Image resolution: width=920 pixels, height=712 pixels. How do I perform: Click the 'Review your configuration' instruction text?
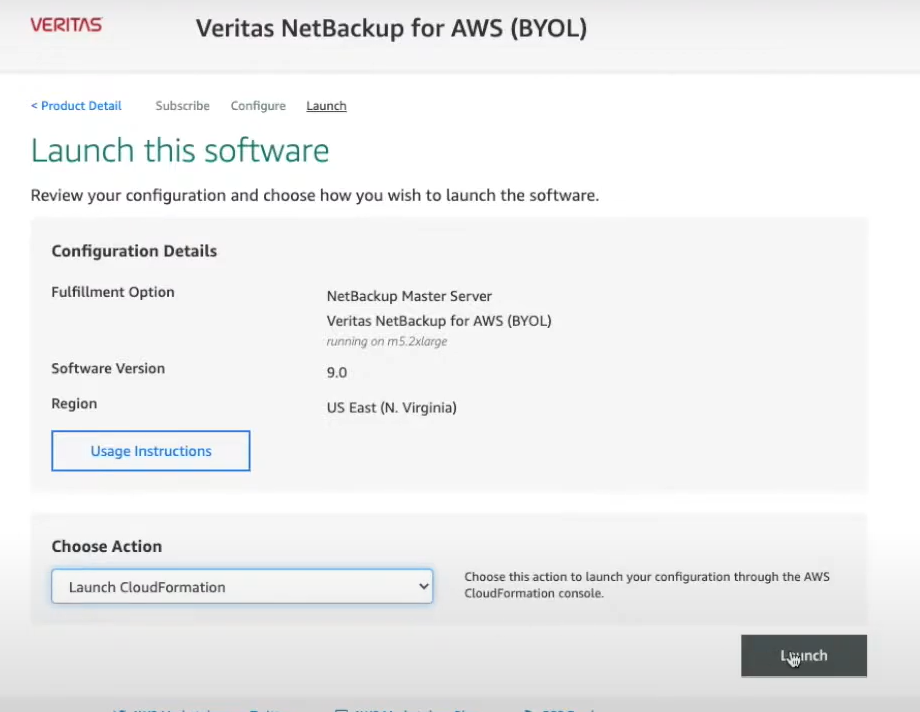coord(314,195)
